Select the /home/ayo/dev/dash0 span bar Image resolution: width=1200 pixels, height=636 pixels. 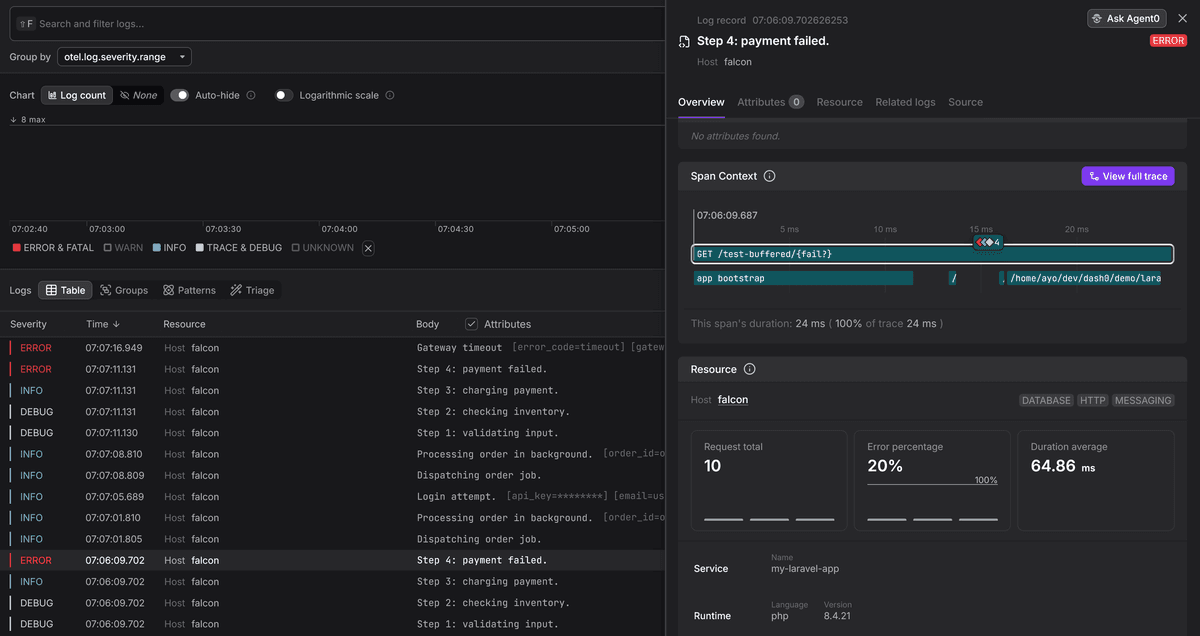coord(1084,278)
